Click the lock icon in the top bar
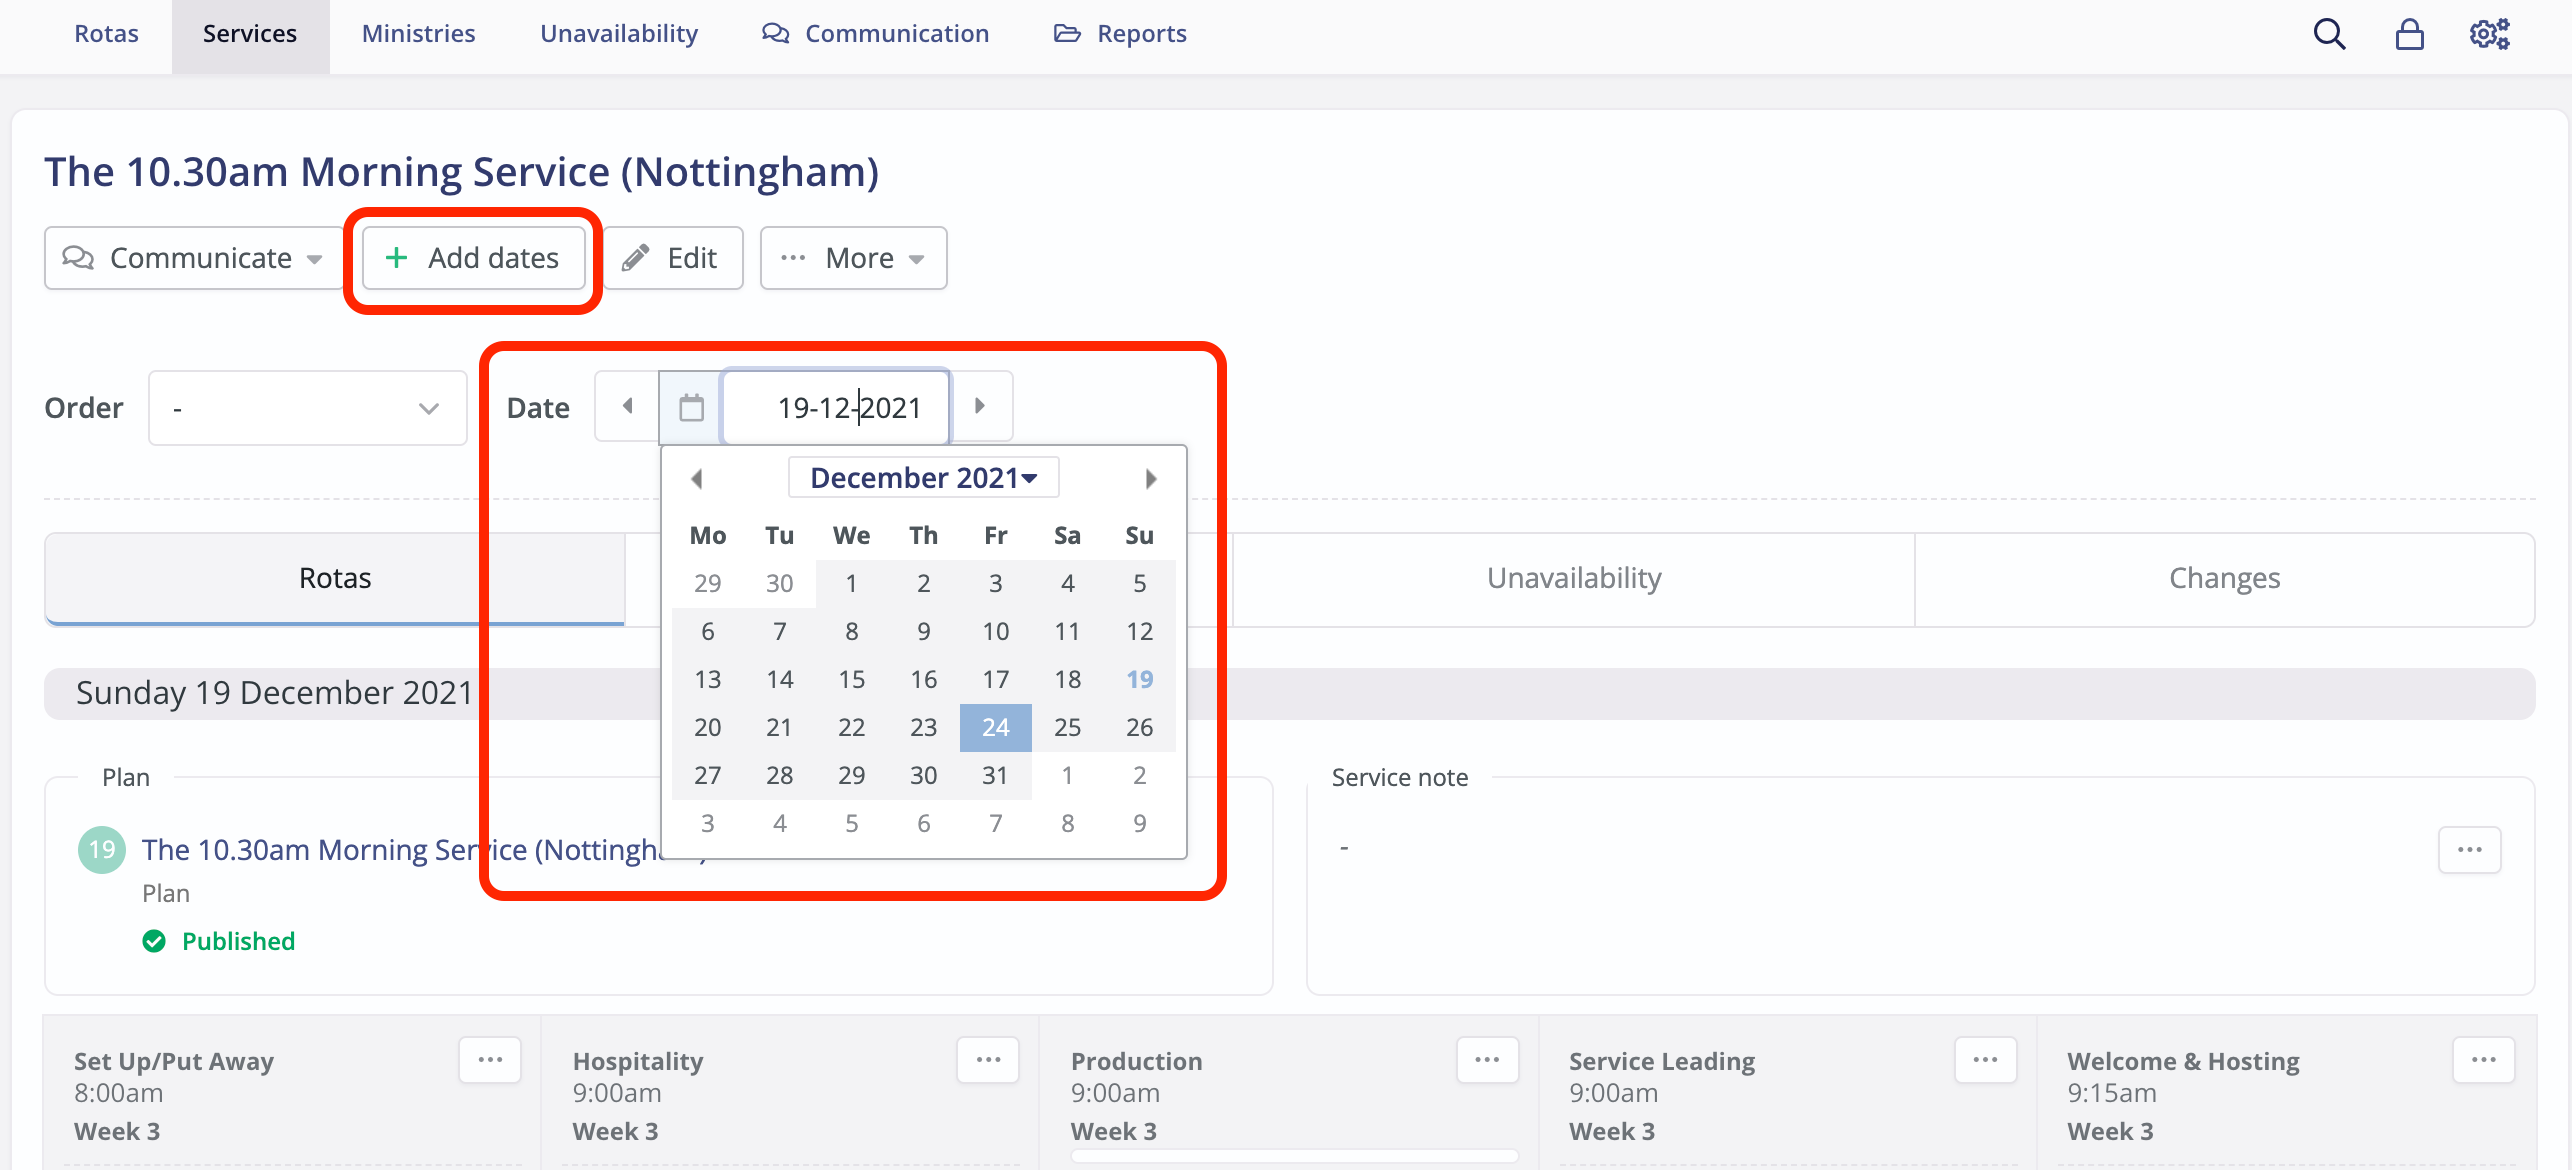Screen dimensions: 2572x1170 [2410, 33]
